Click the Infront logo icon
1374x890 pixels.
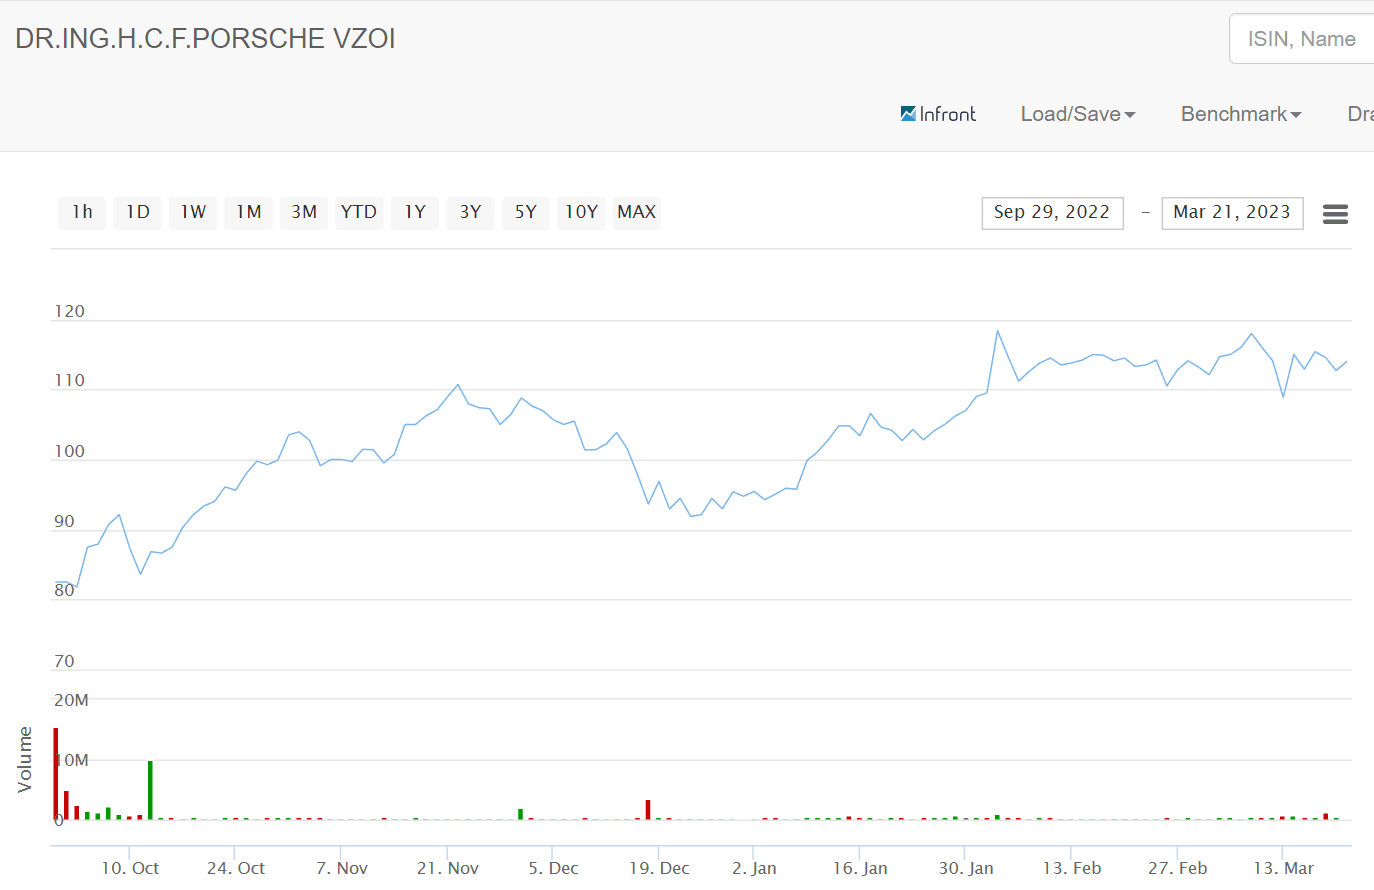908,114
